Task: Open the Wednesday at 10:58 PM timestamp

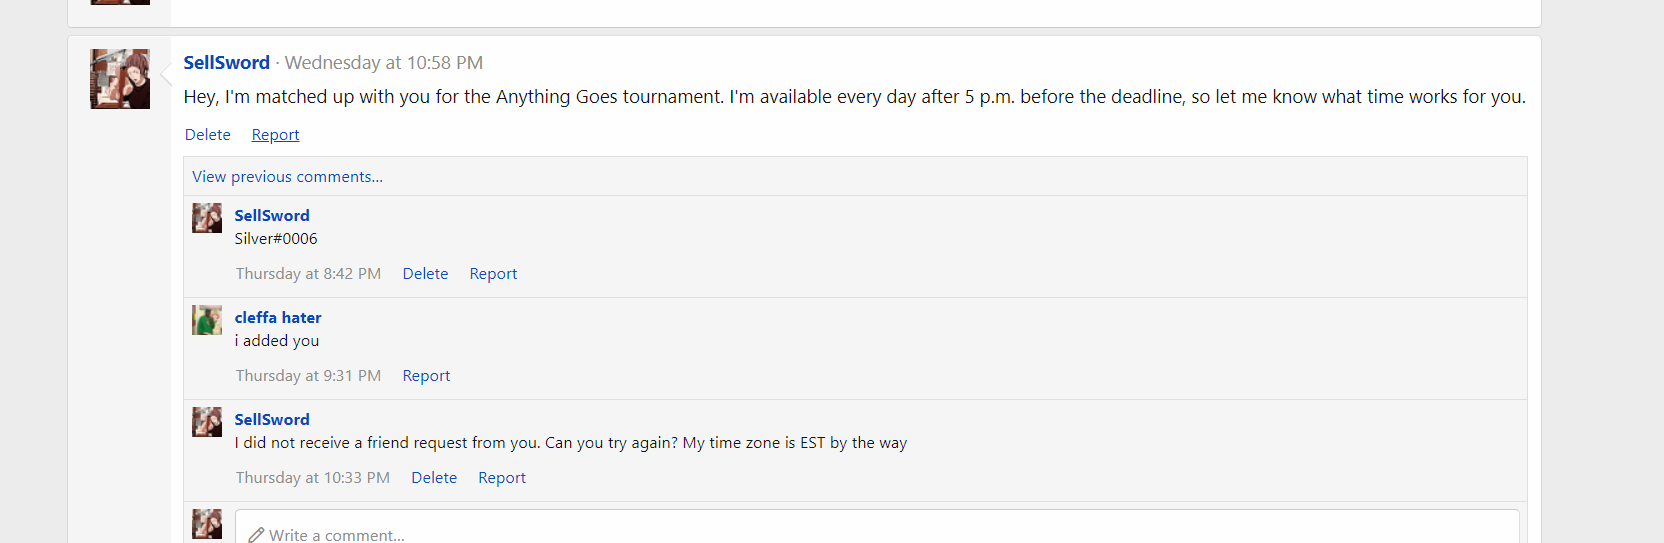Action: [384, 63]
